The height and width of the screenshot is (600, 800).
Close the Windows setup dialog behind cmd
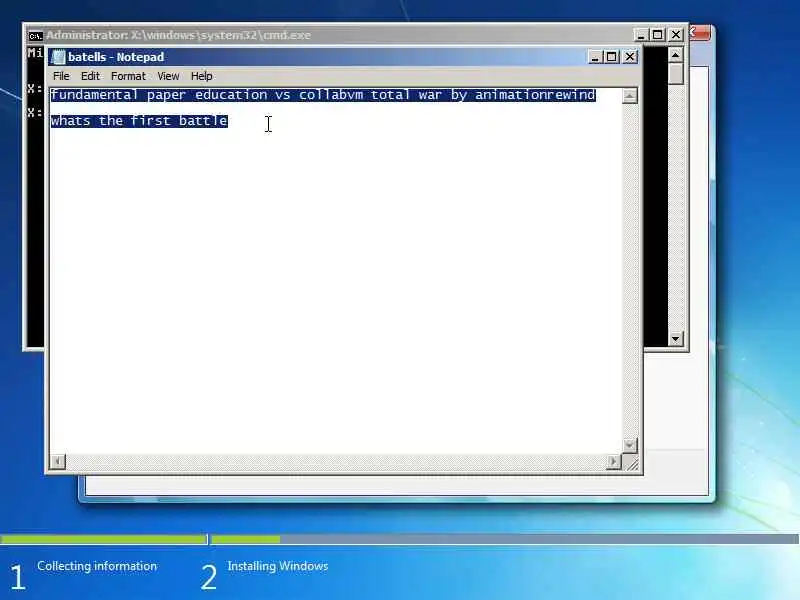[x=700, y=33]
